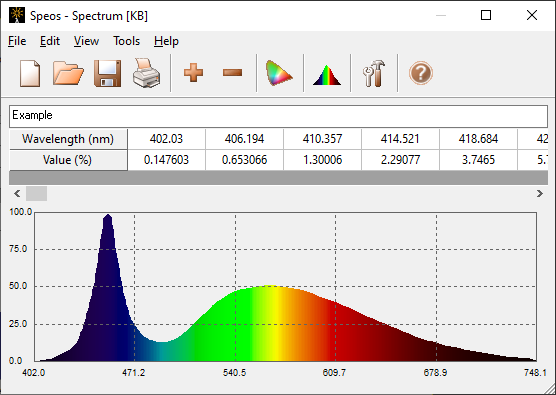This screenshot has width=556, height=395.
Task: Print using the printer icon
Action: [146, 73]
